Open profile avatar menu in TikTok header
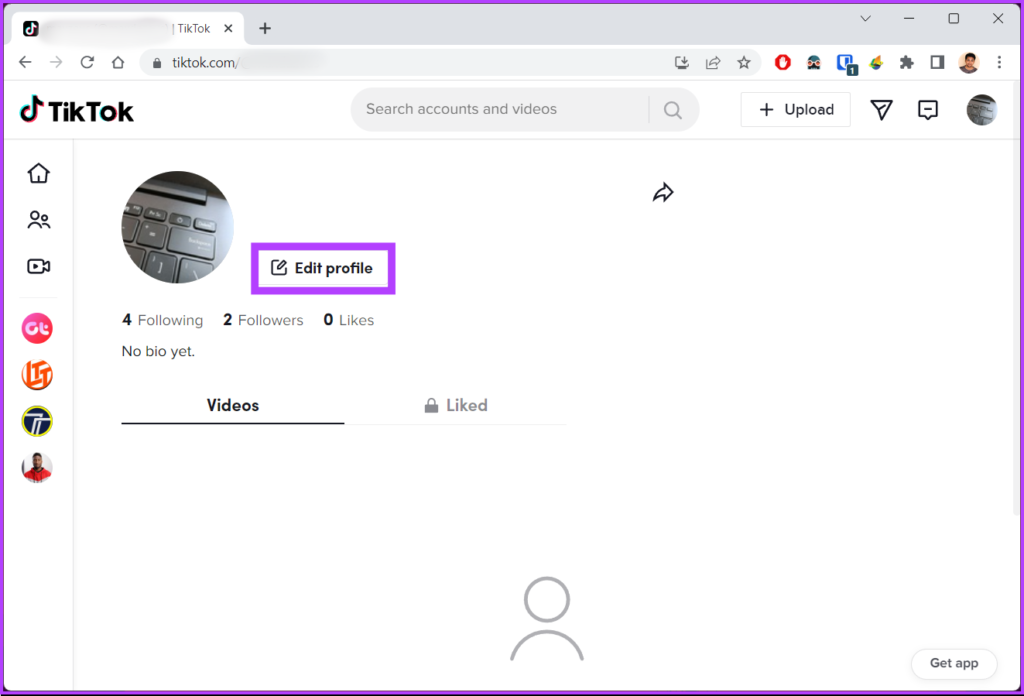 point(981,110)
